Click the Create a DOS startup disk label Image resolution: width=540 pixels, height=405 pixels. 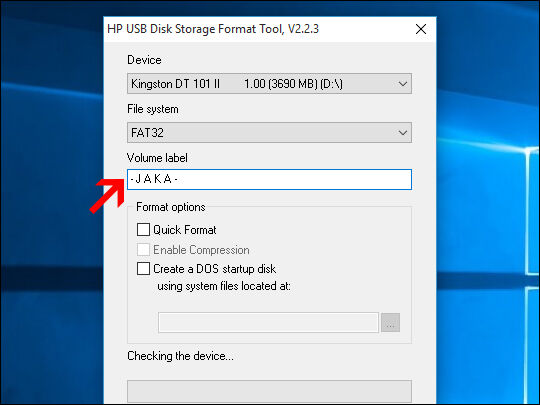(215, 269)
